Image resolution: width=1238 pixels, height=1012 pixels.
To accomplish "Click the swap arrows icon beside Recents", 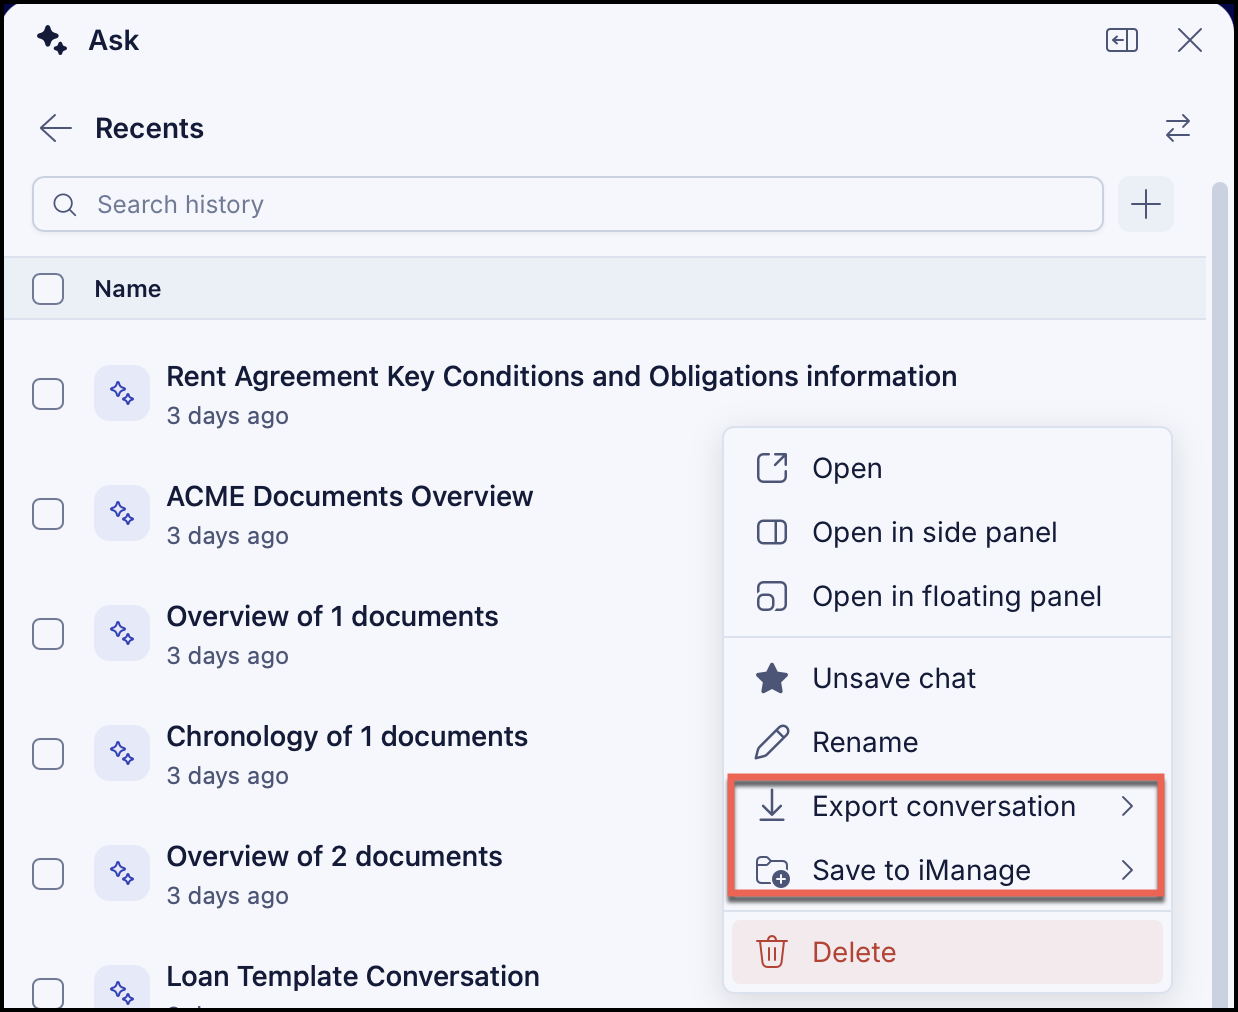I will [1178, 128].
